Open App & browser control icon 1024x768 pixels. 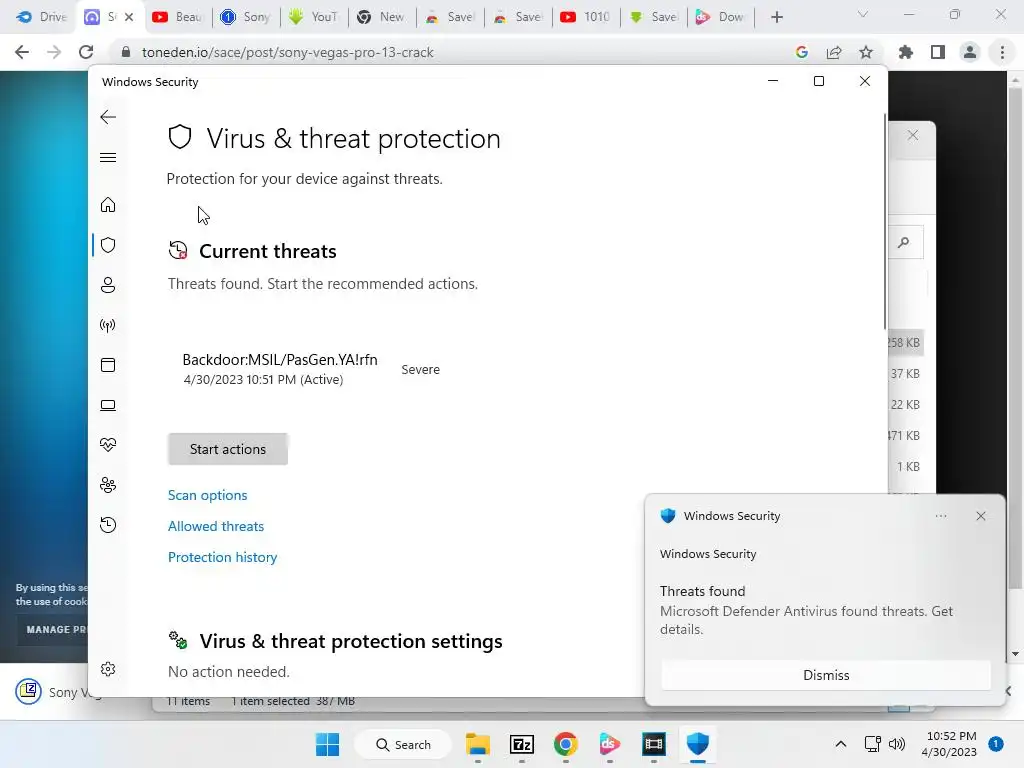pyautogui.click(x=108, y=365)
